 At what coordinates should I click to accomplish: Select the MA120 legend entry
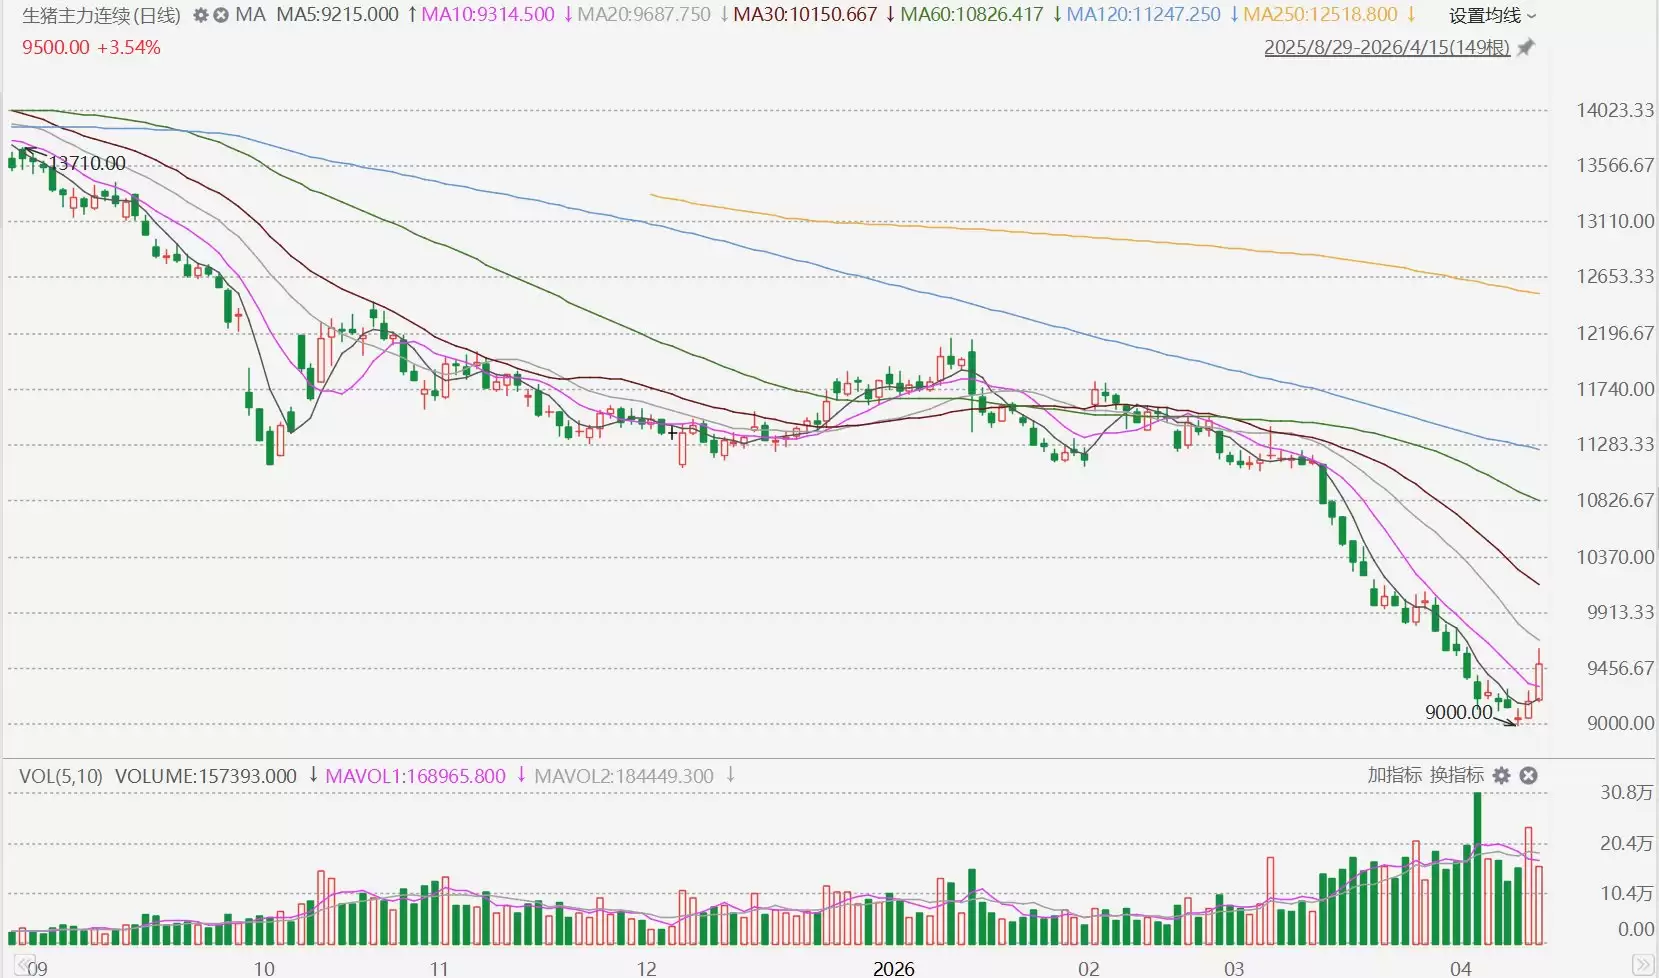tap(1143, 15)
